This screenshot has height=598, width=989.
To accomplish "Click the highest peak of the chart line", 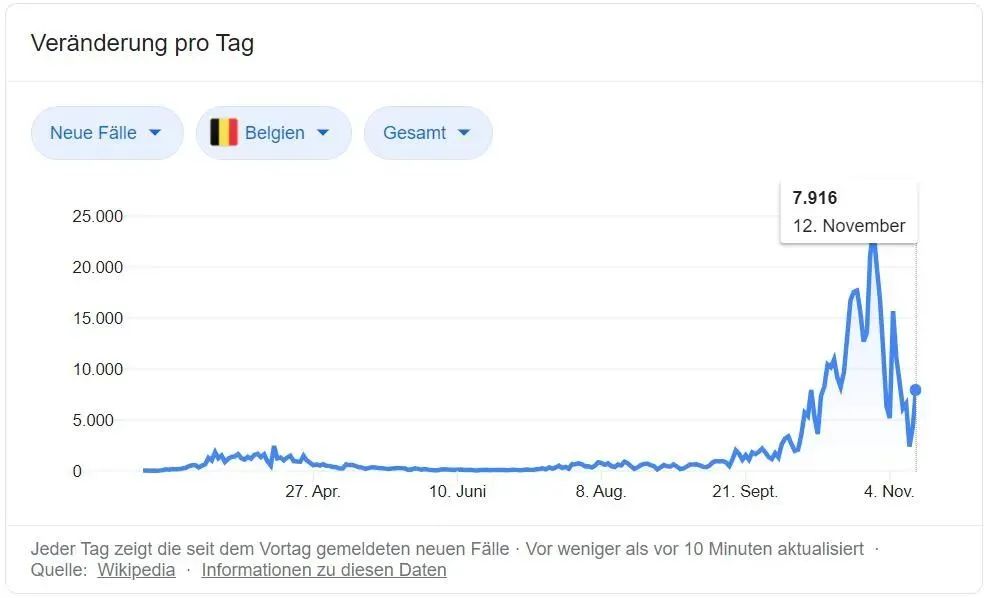I will tap(873, 246).
